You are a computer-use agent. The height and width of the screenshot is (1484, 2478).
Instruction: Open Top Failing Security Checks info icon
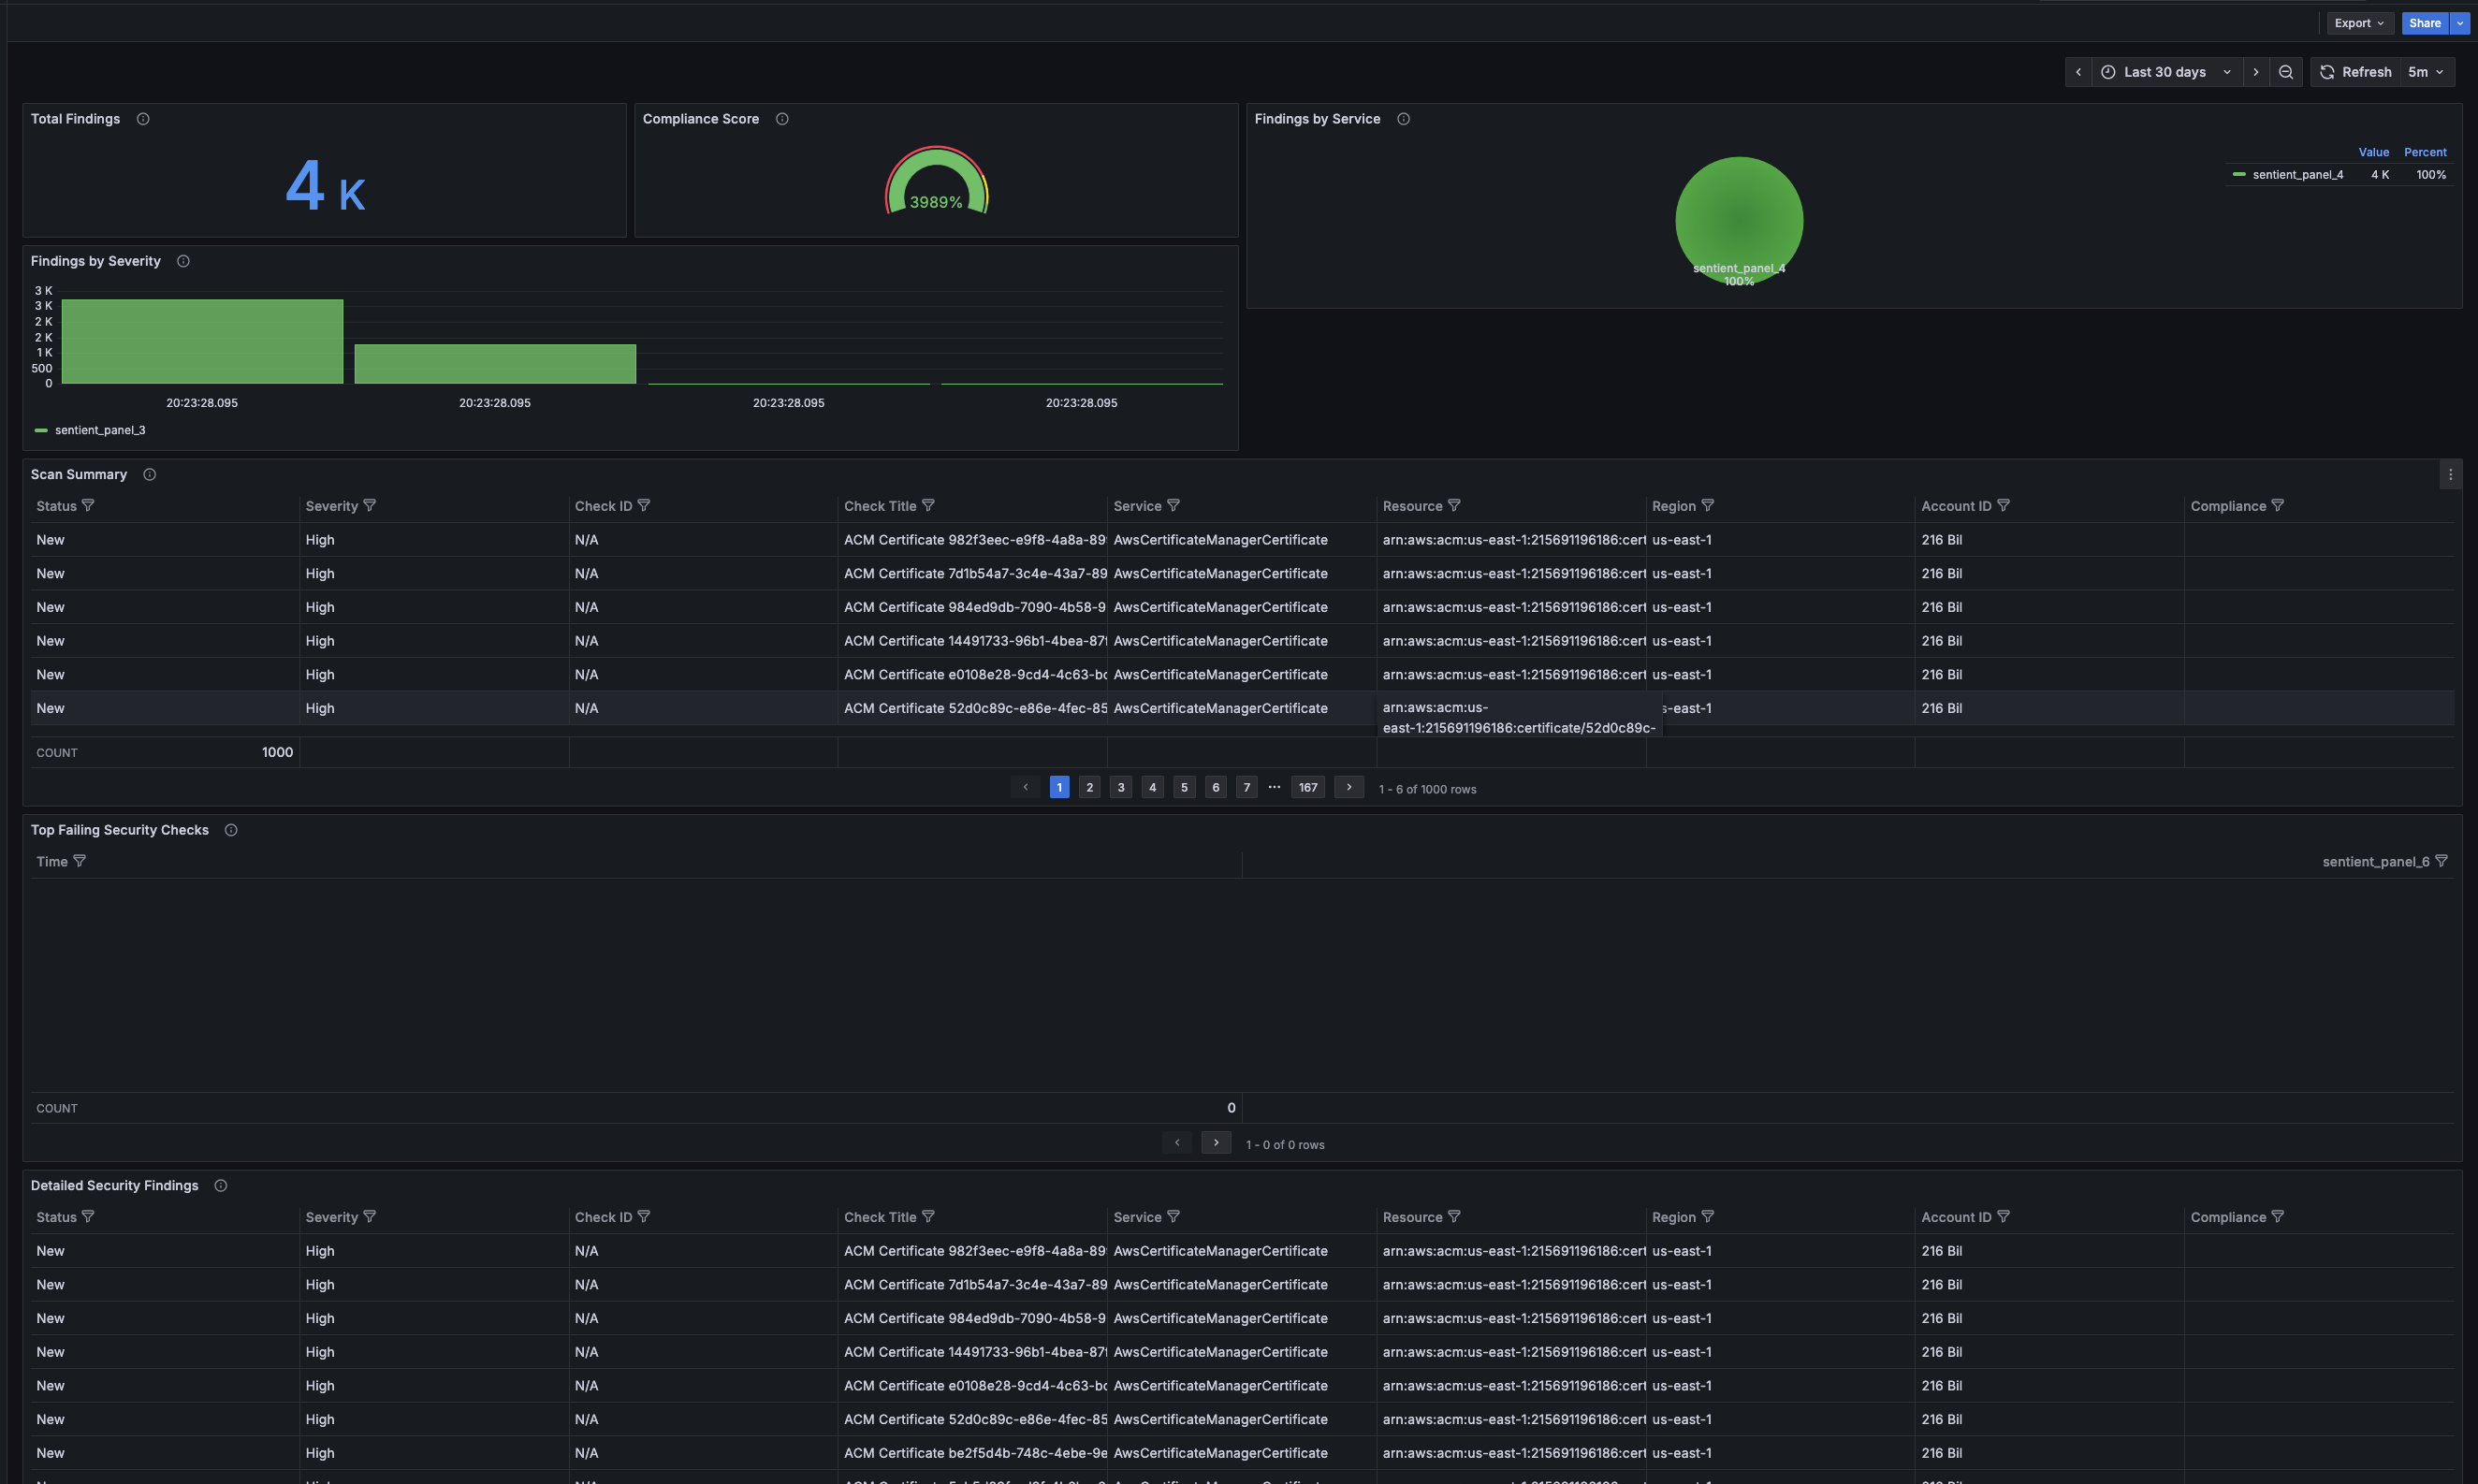pyautogui.click(x=231, y=830)
